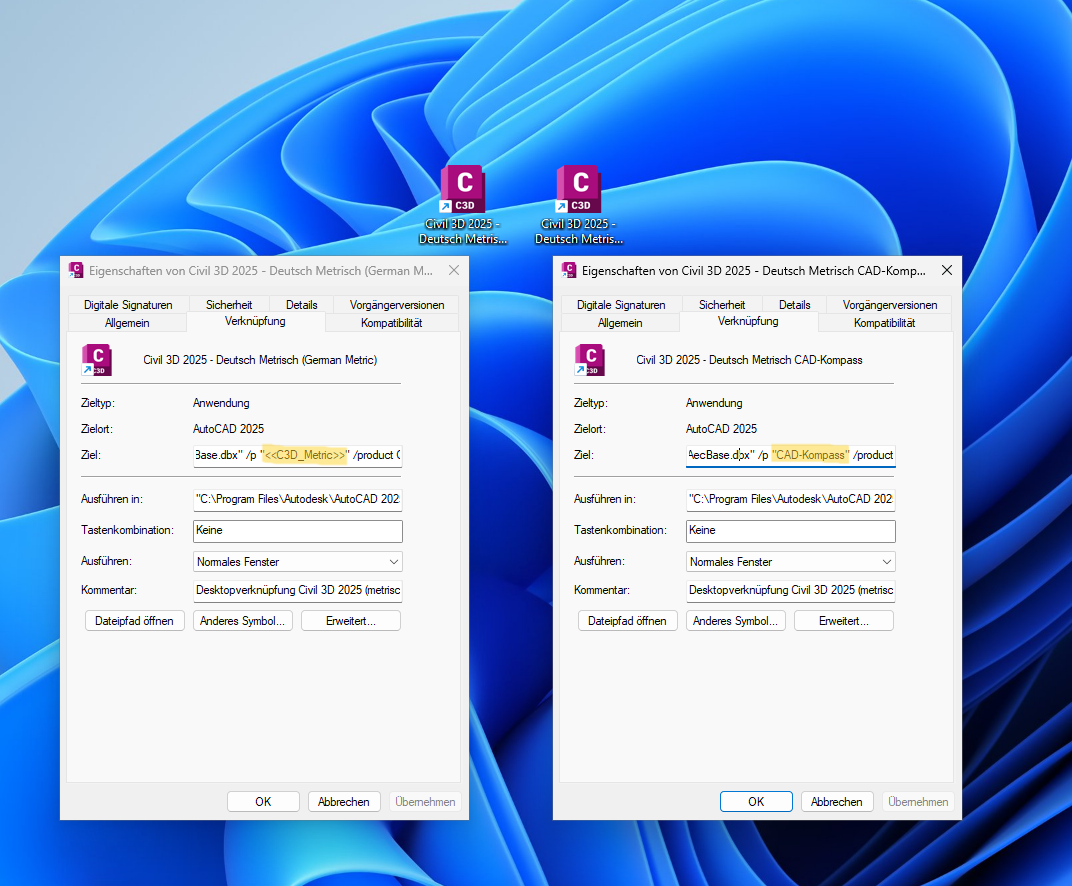Screen dimensions: 1072x886
Task: Click the large C3D icon beside the CAD-Kompass name
Action: (x=590, y=360)
